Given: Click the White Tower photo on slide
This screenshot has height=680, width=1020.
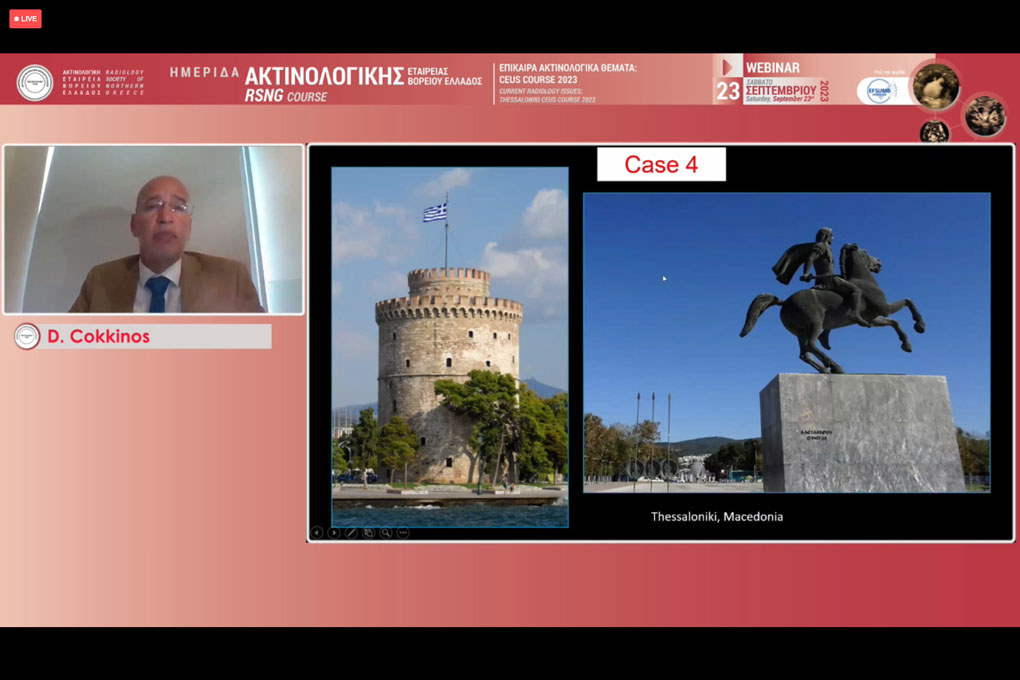Looking at the screenshot, I should coord(449,346).
